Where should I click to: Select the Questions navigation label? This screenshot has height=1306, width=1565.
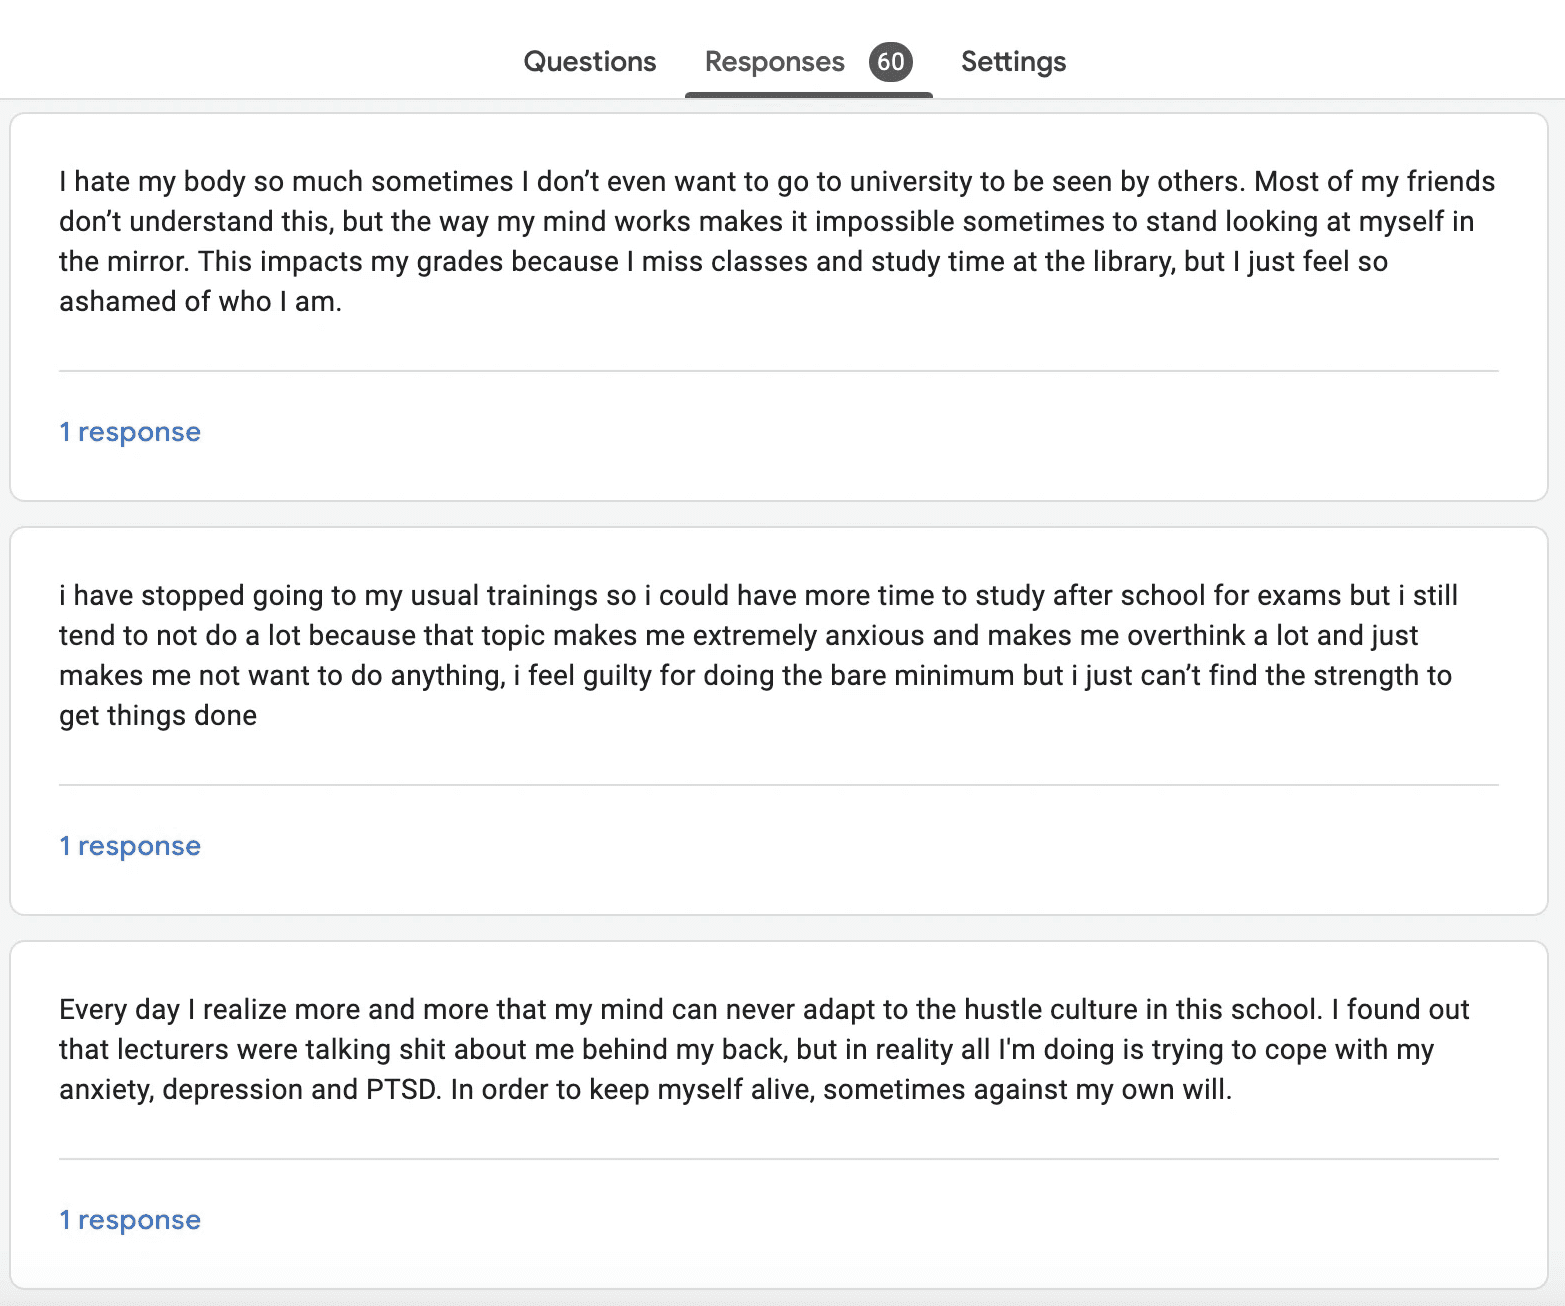pyautogui.click(x=589, y=61)
